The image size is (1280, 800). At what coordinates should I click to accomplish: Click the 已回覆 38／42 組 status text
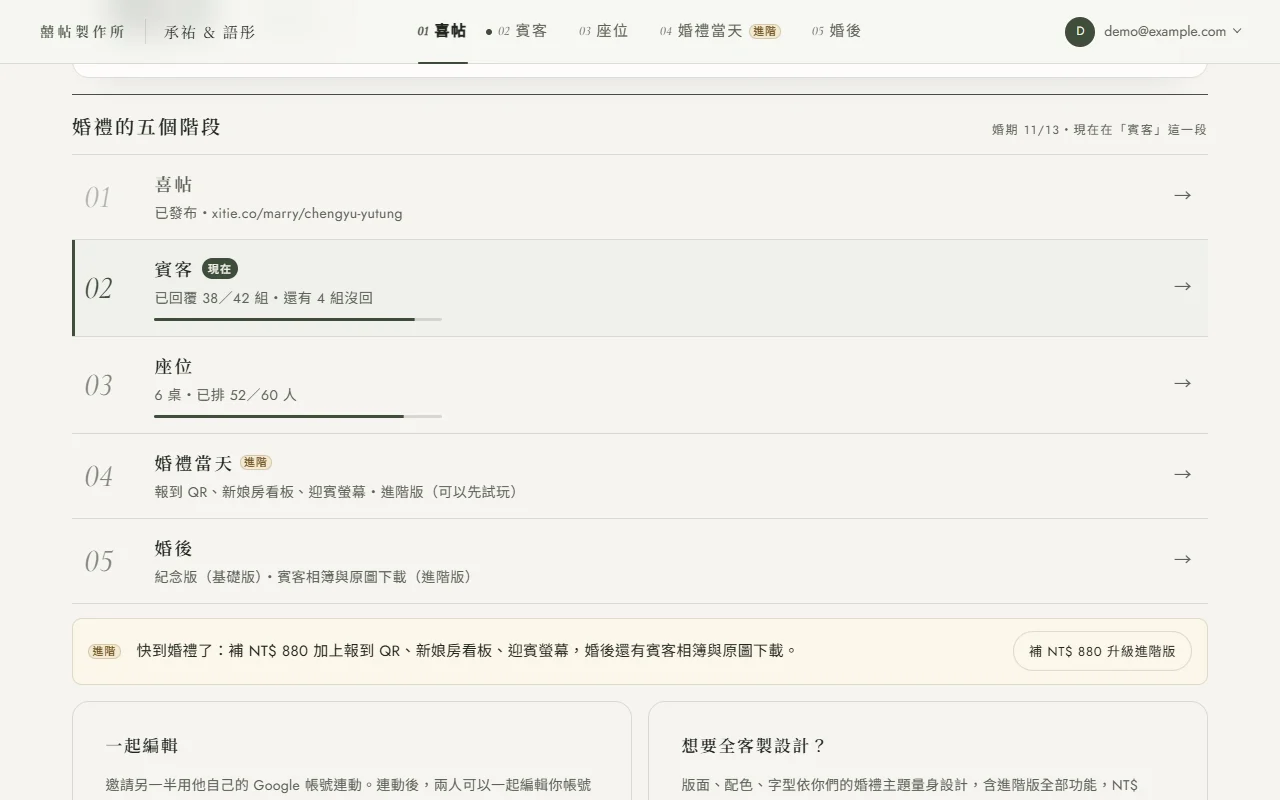point(264,298)
